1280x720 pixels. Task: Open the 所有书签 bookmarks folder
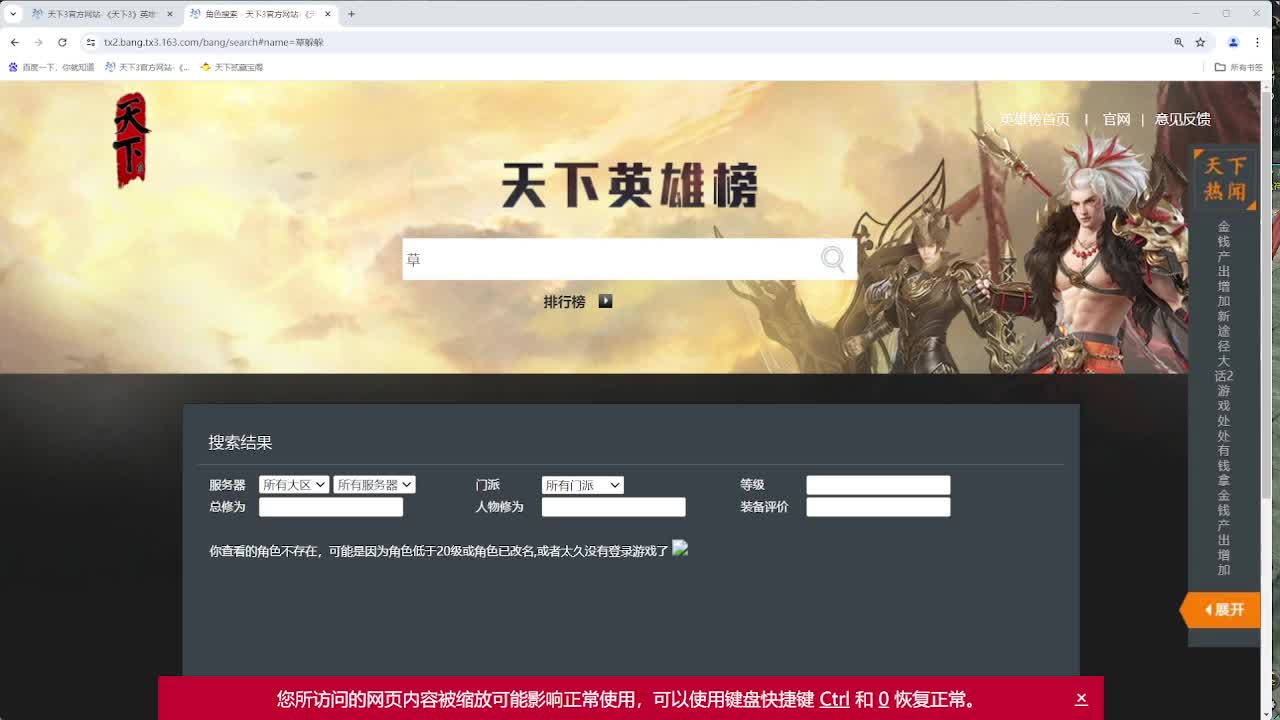(x=1239, y=67)
